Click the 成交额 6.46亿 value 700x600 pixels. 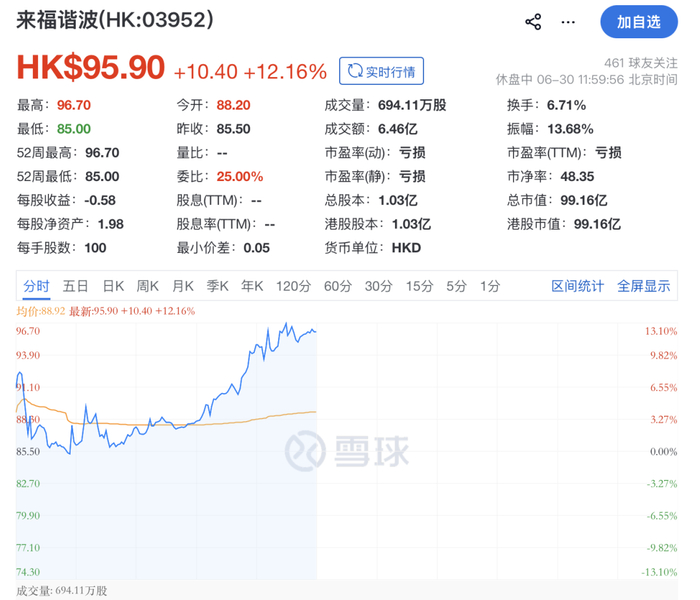coord(398,129)
